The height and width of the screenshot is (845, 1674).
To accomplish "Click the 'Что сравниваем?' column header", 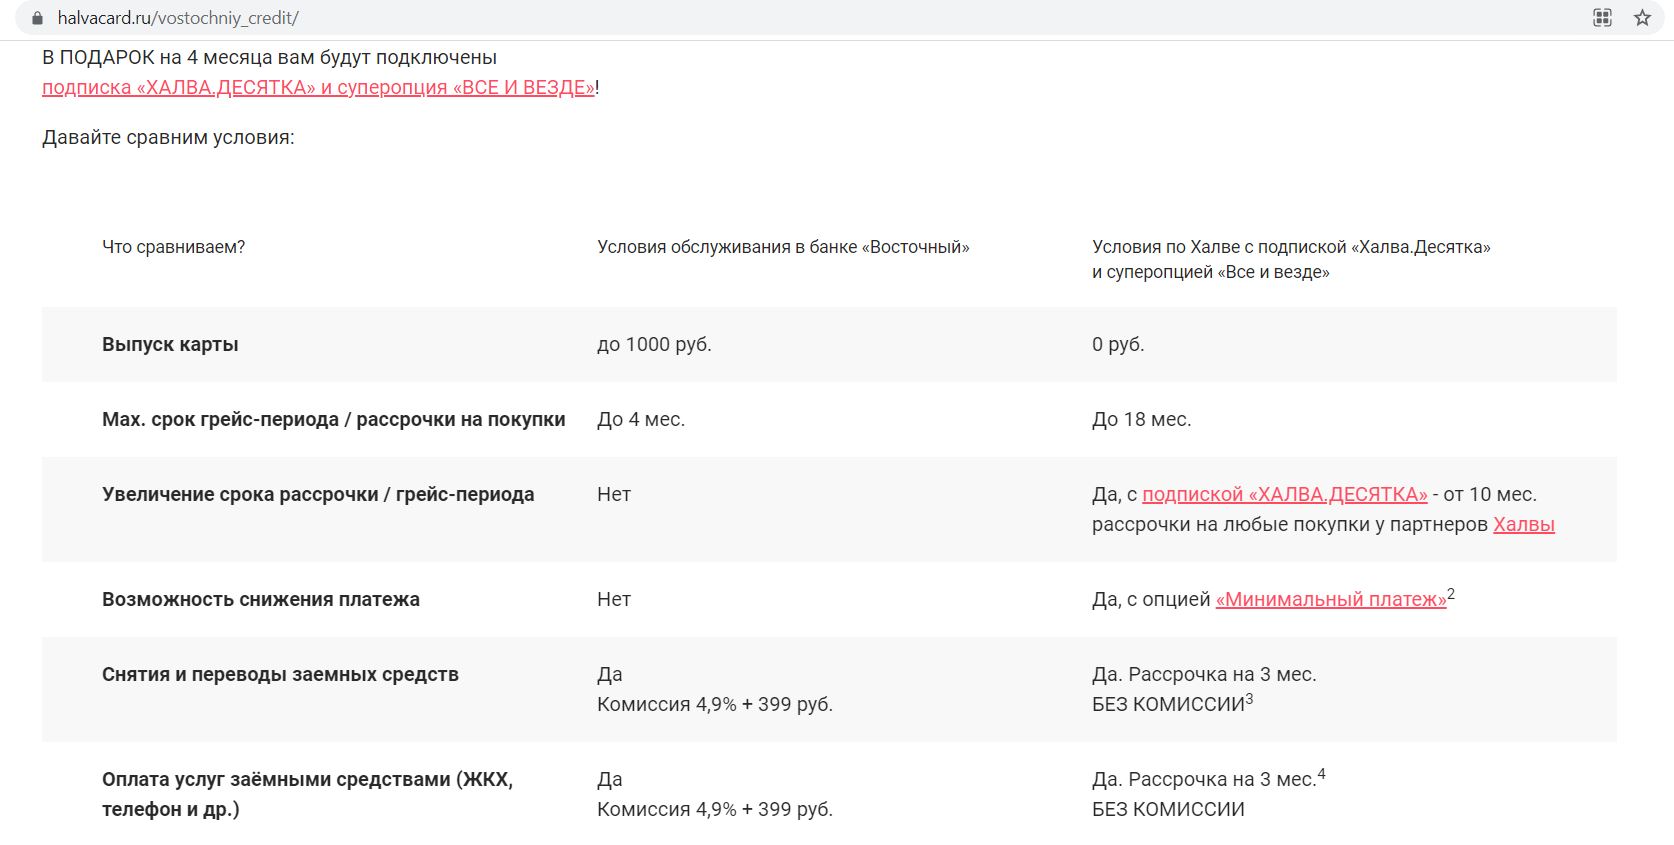I will pos(173,247).
